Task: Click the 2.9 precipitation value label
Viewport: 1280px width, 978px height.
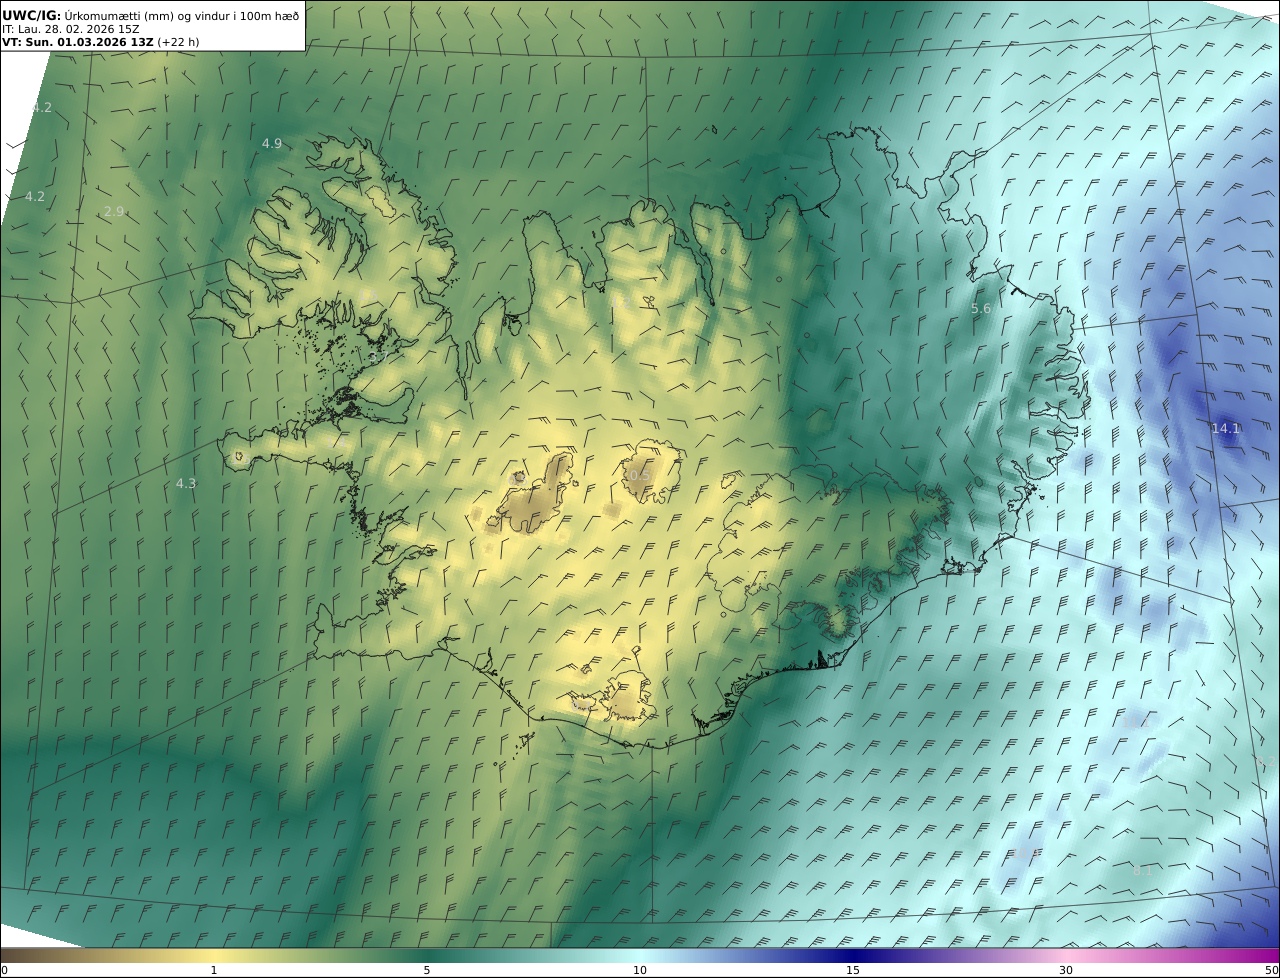Action: pyautogui.click(x=114, y=211)
